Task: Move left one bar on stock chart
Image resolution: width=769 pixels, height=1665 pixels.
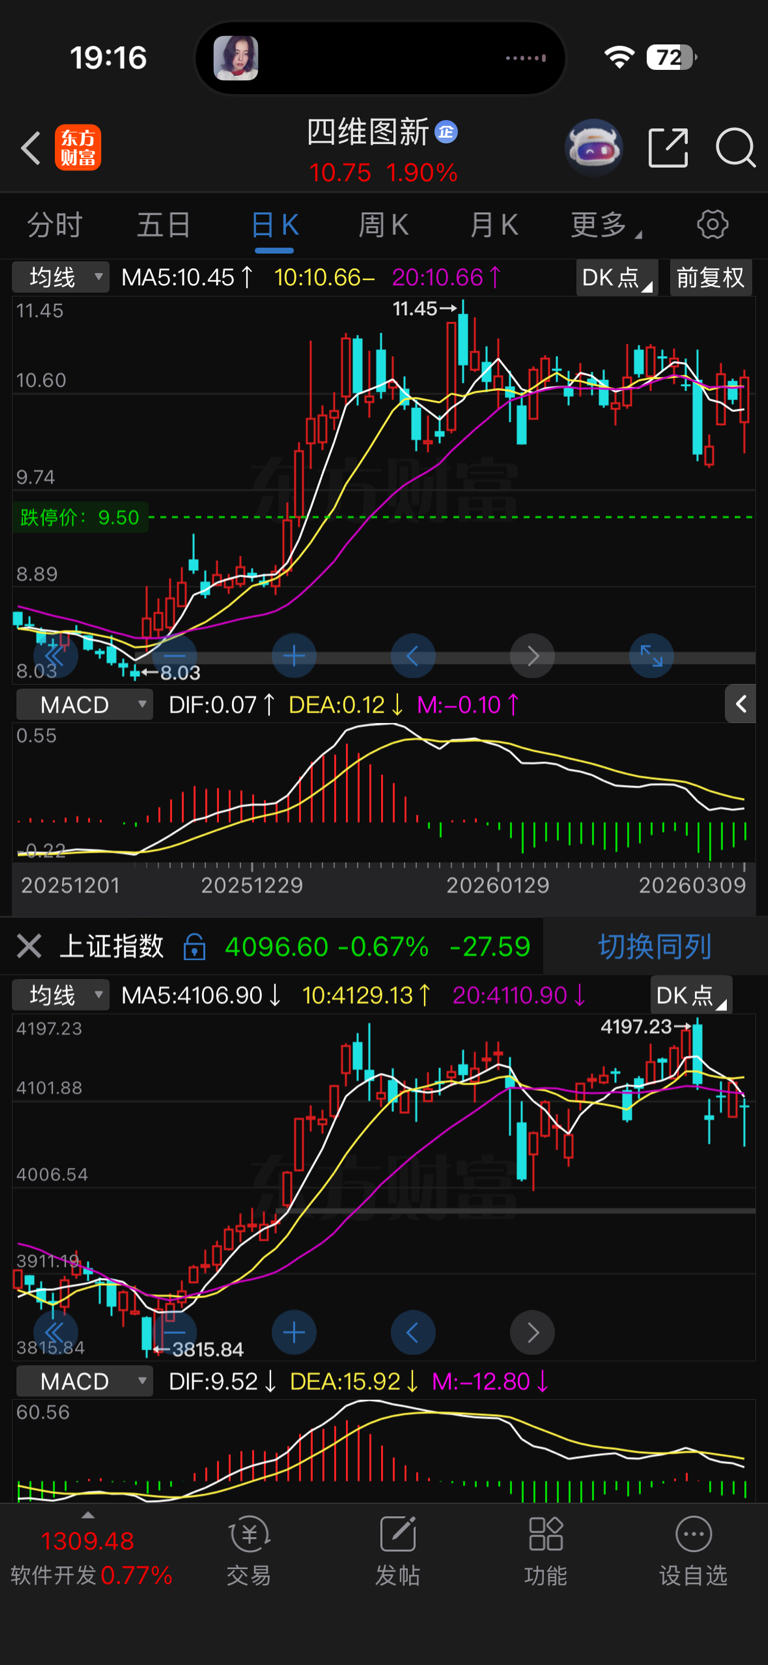Action: click(x=413, y=656)
